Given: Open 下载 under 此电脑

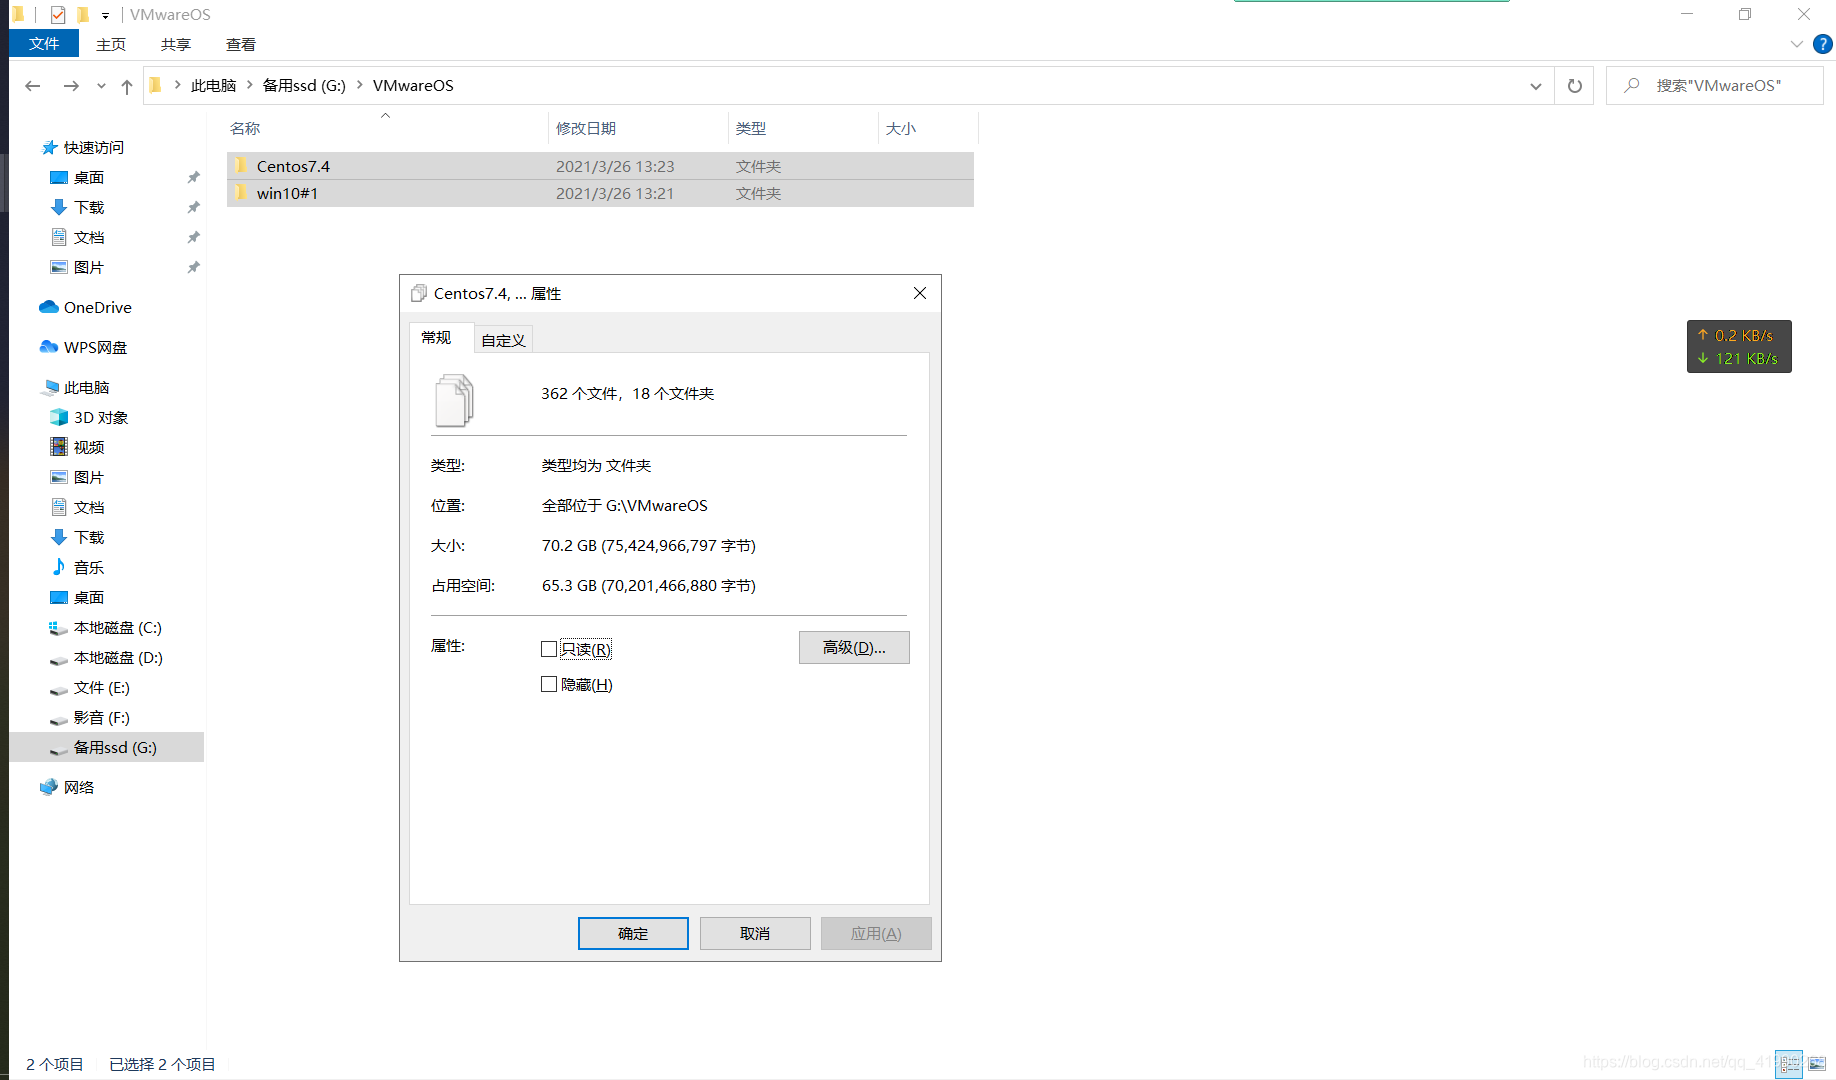Looking at the screenshot, I should point(89,537).
